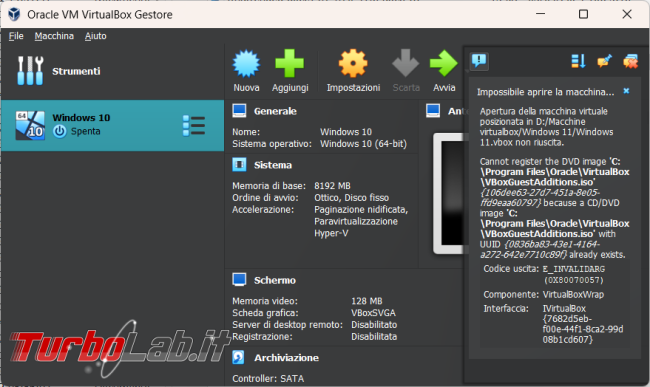650x387 pixels.
Task: Click the 'Server di desktop remoto:' label
Action: [287, 325]
